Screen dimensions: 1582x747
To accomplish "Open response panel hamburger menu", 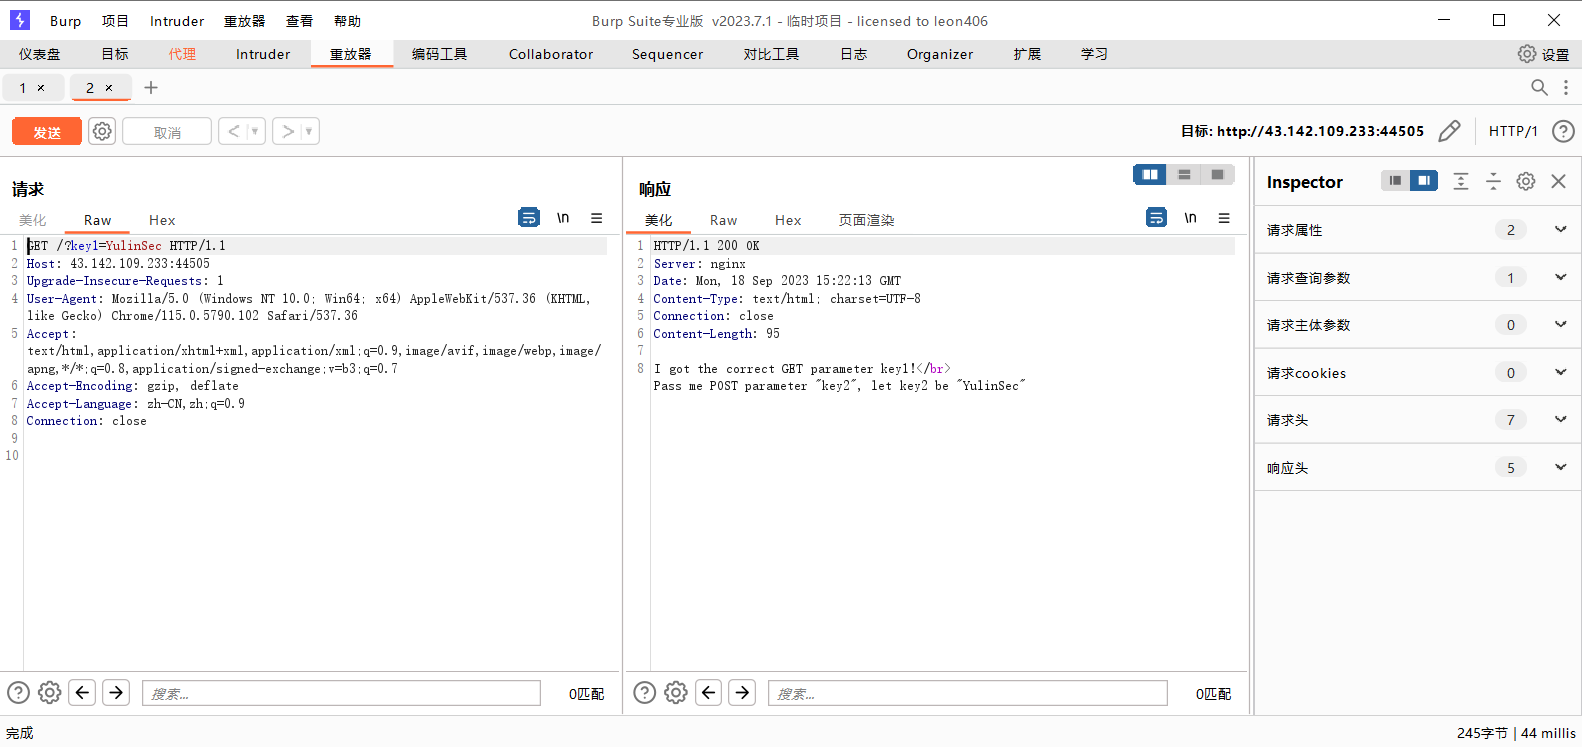I will click(1224, 217).
